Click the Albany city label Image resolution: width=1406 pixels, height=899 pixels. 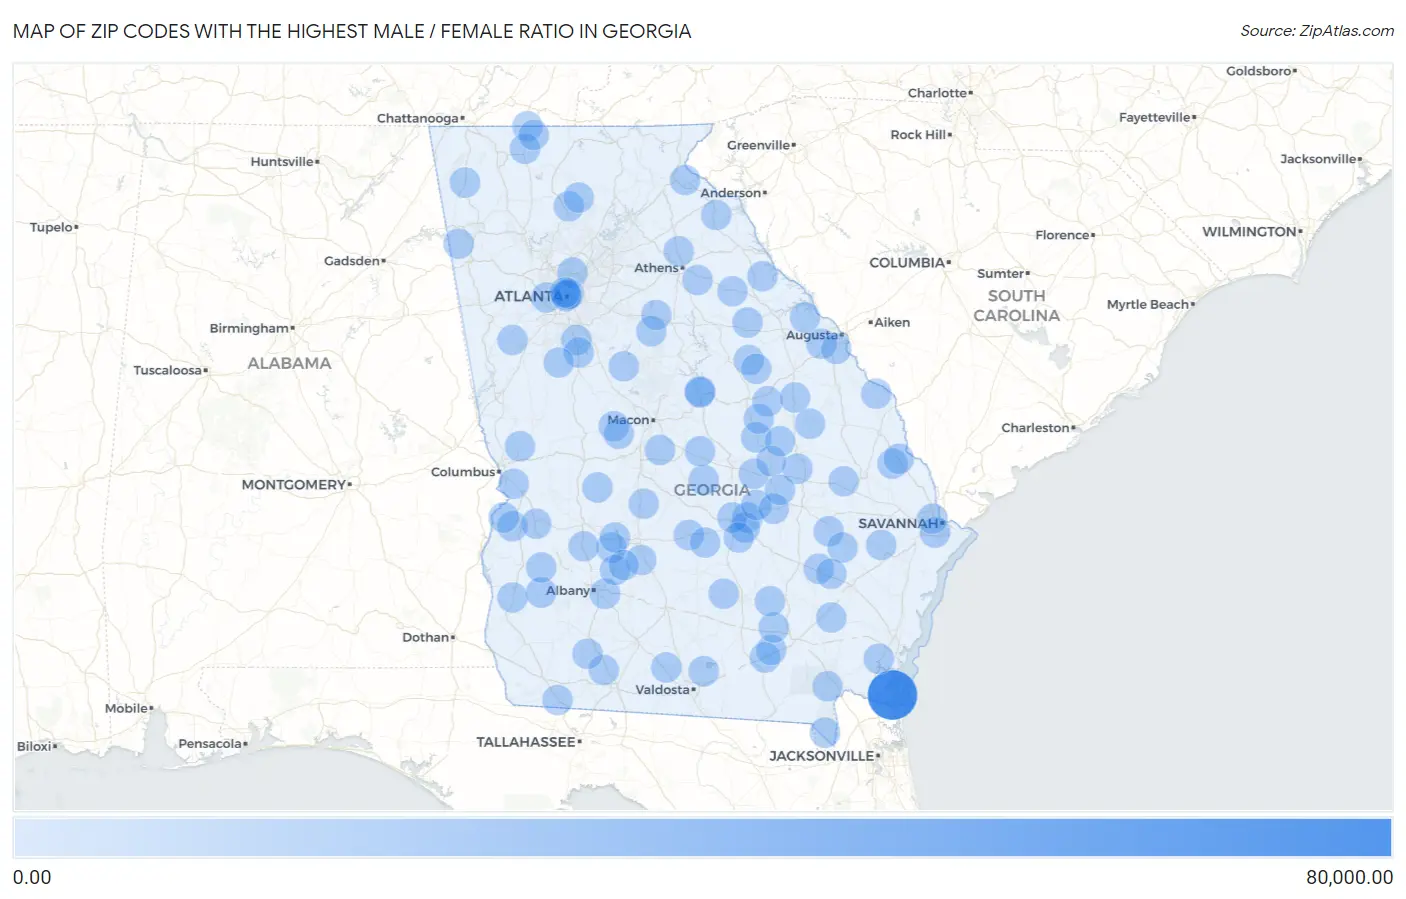coord(567,591)
